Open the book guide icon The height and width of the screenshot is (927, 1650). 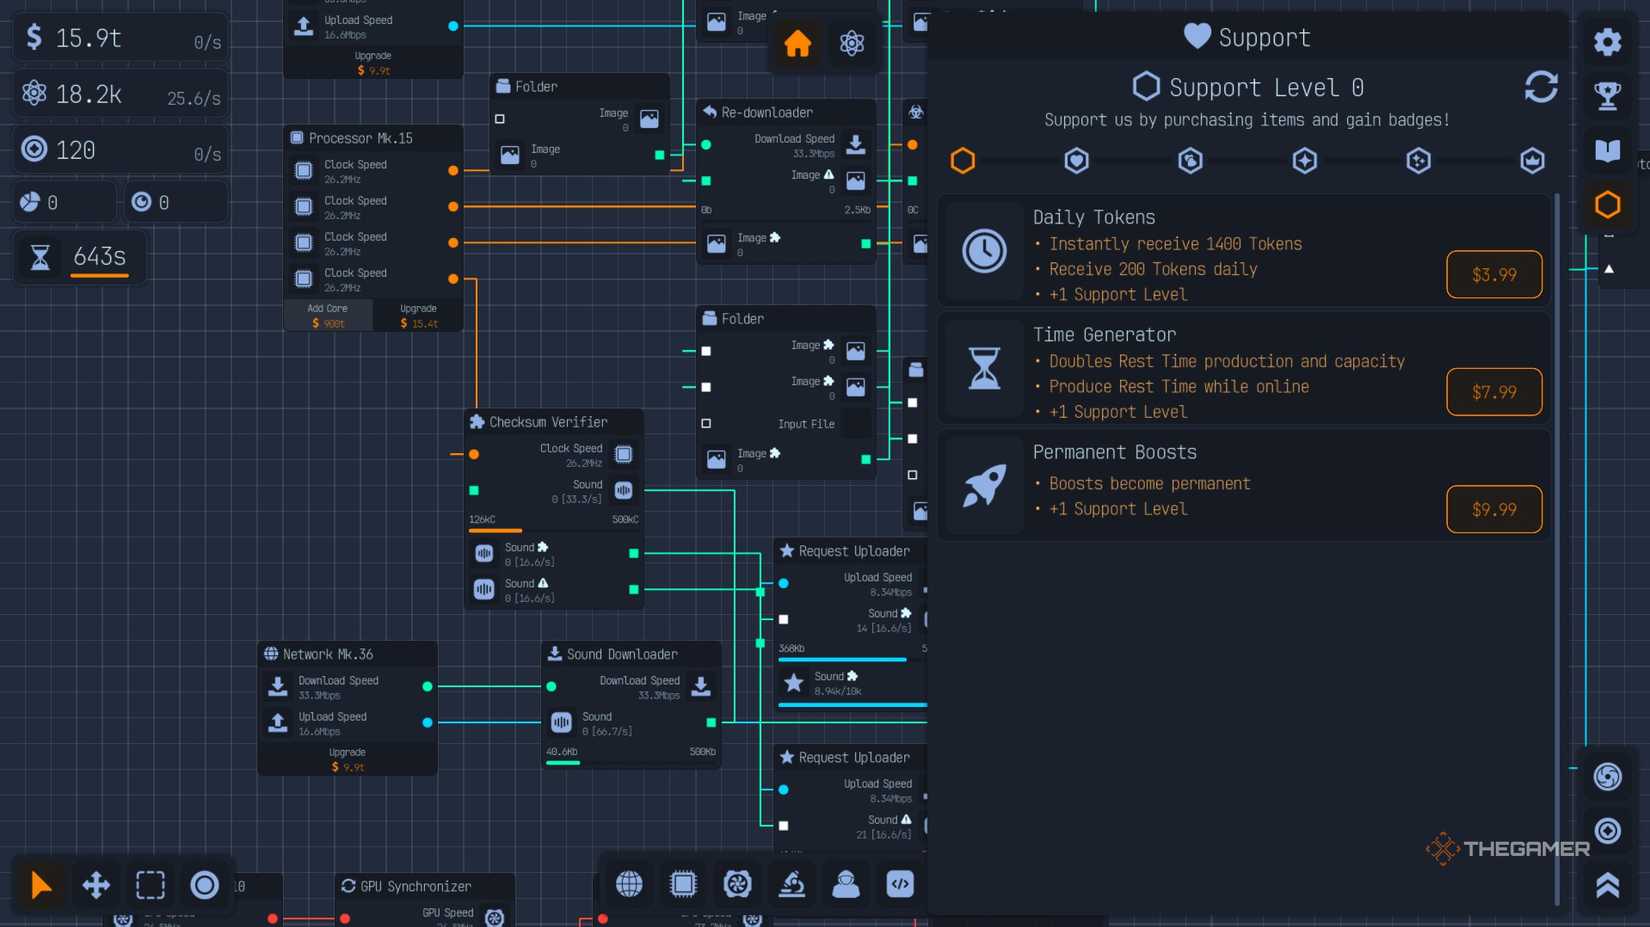[1607, 150]
